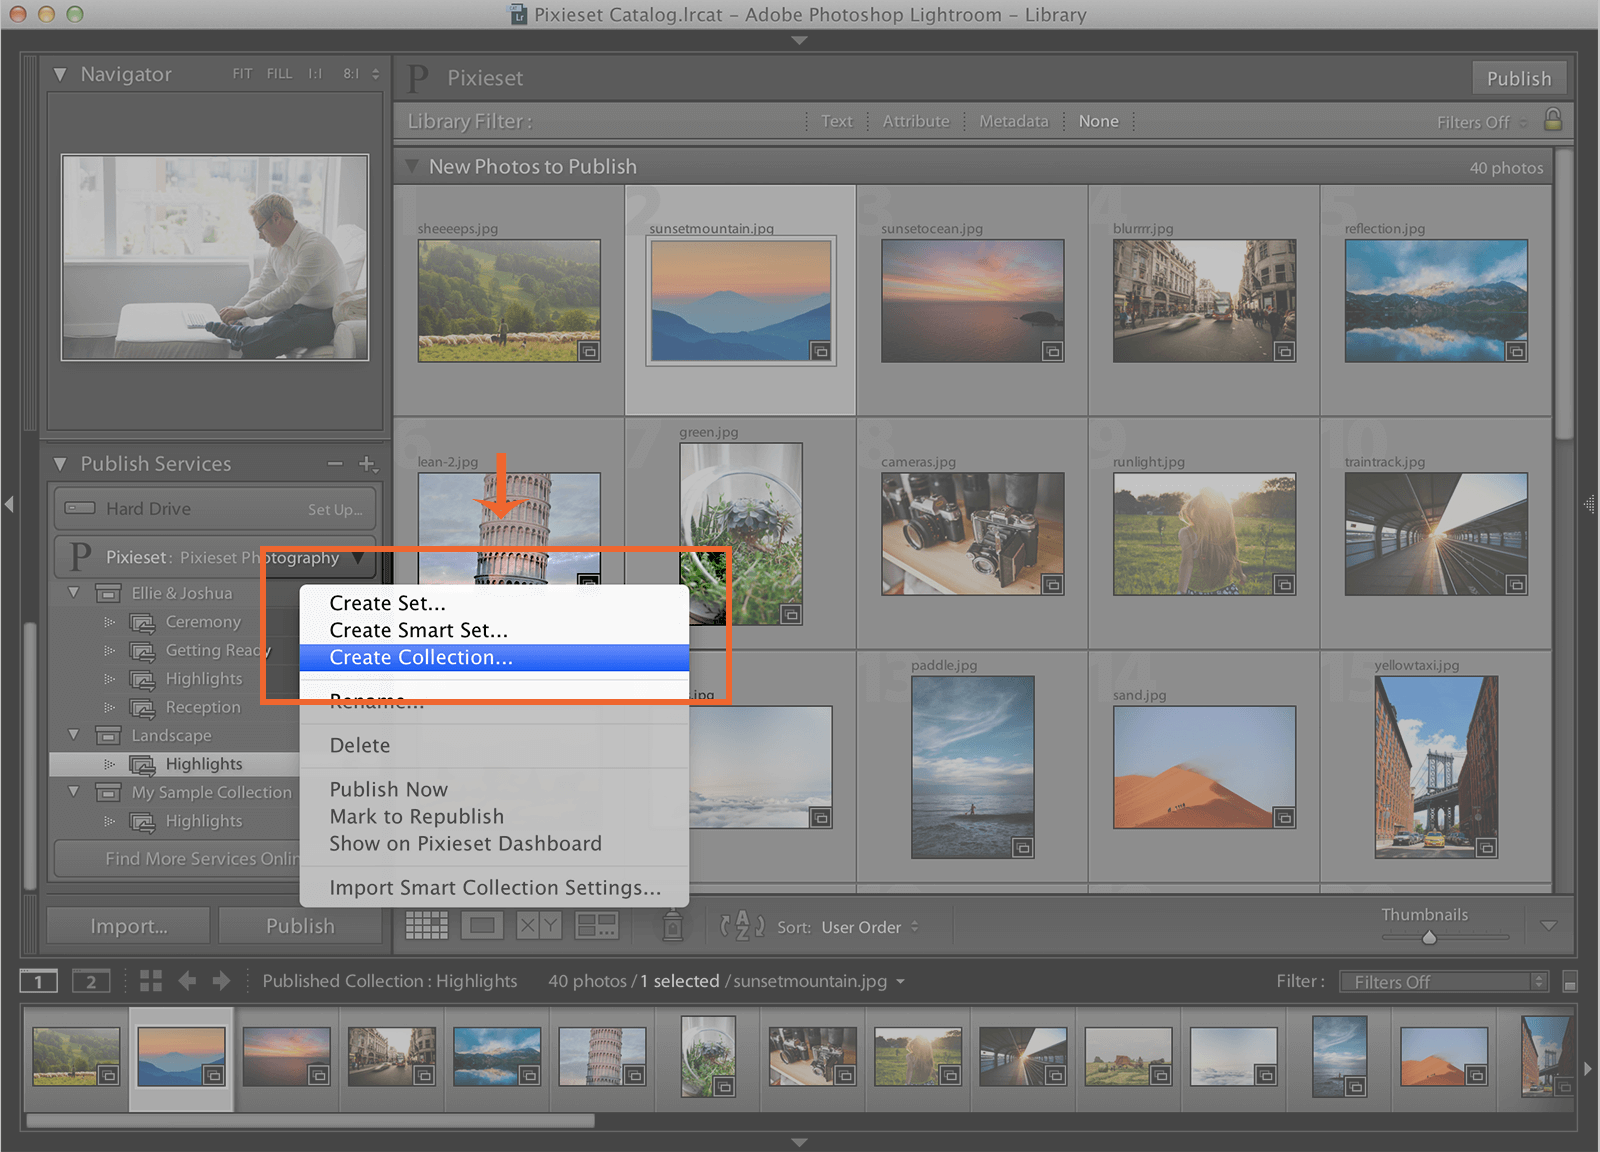The image size is (1600, 1152).
Task: Toggle the A-Z sort direction icon
Action: point(740,927)
